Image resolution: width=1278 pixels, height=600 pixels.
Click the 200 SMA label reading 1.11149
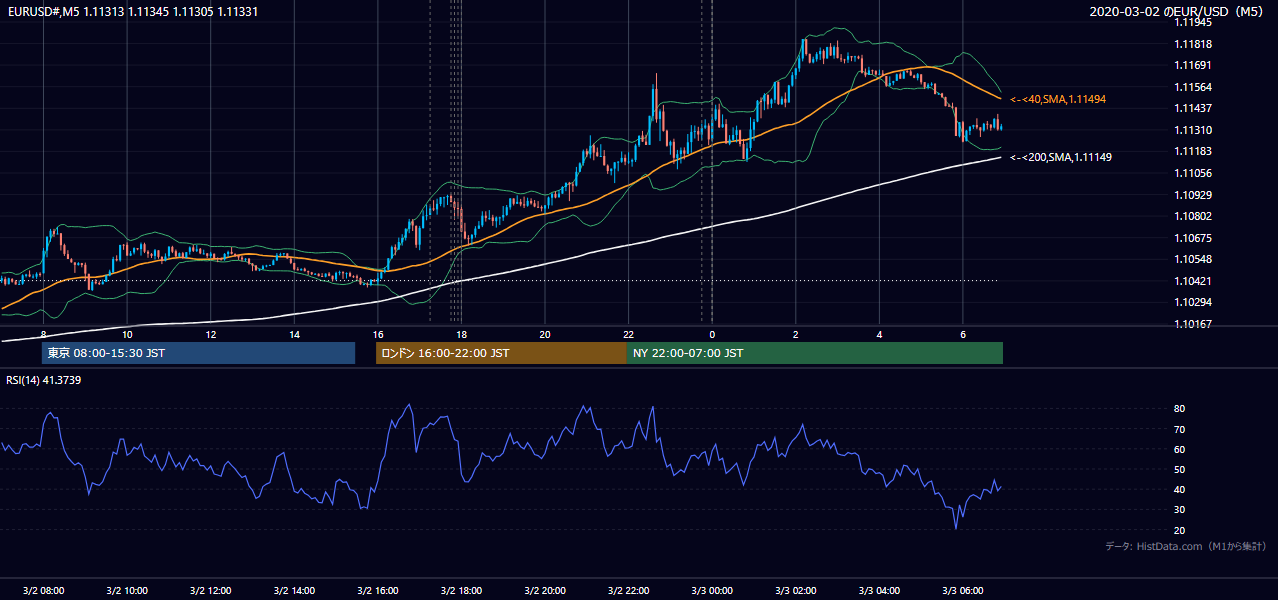pos(1061,157)
